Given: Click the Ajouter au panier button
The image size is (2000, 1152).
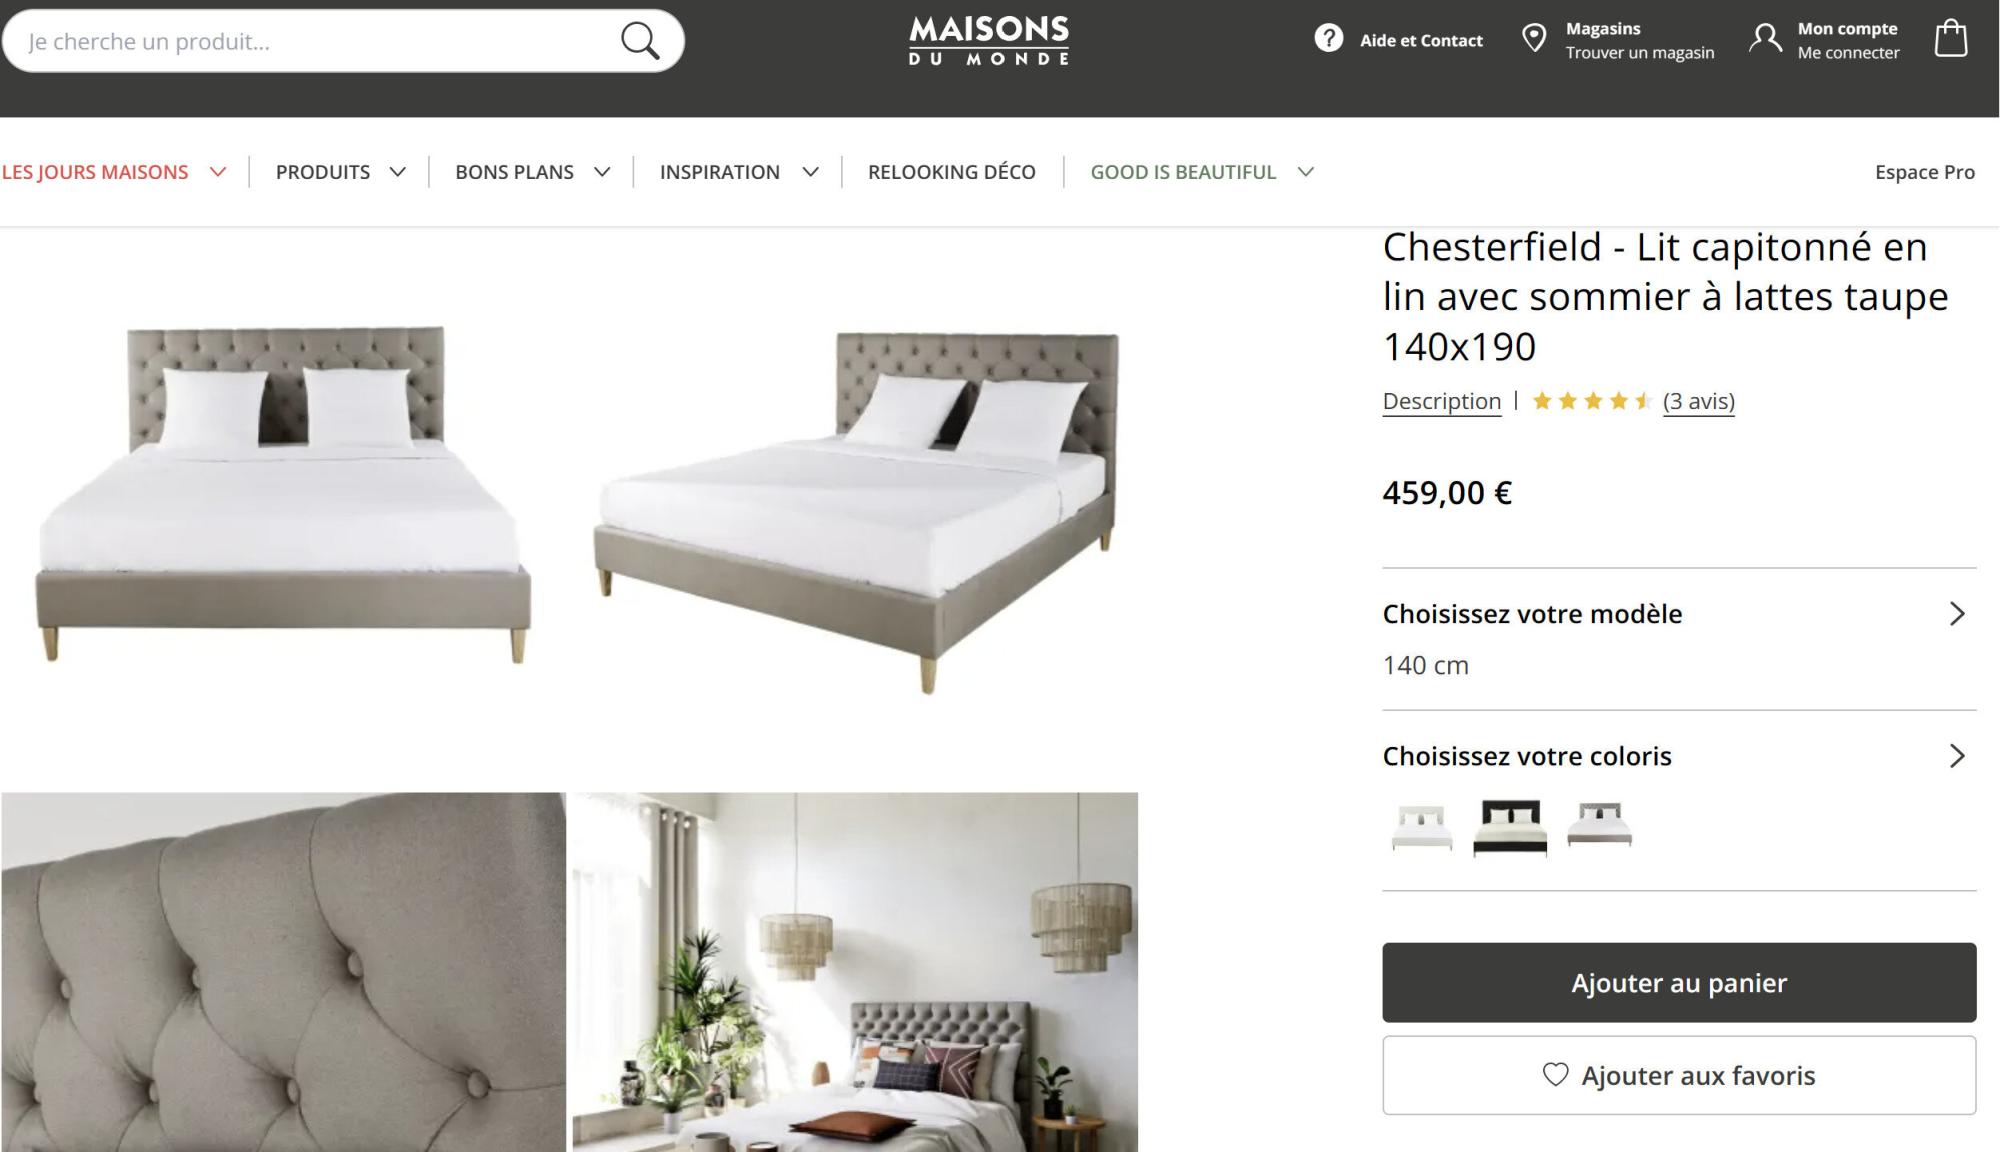Looking at the screenshot, I should [1679, 982].
